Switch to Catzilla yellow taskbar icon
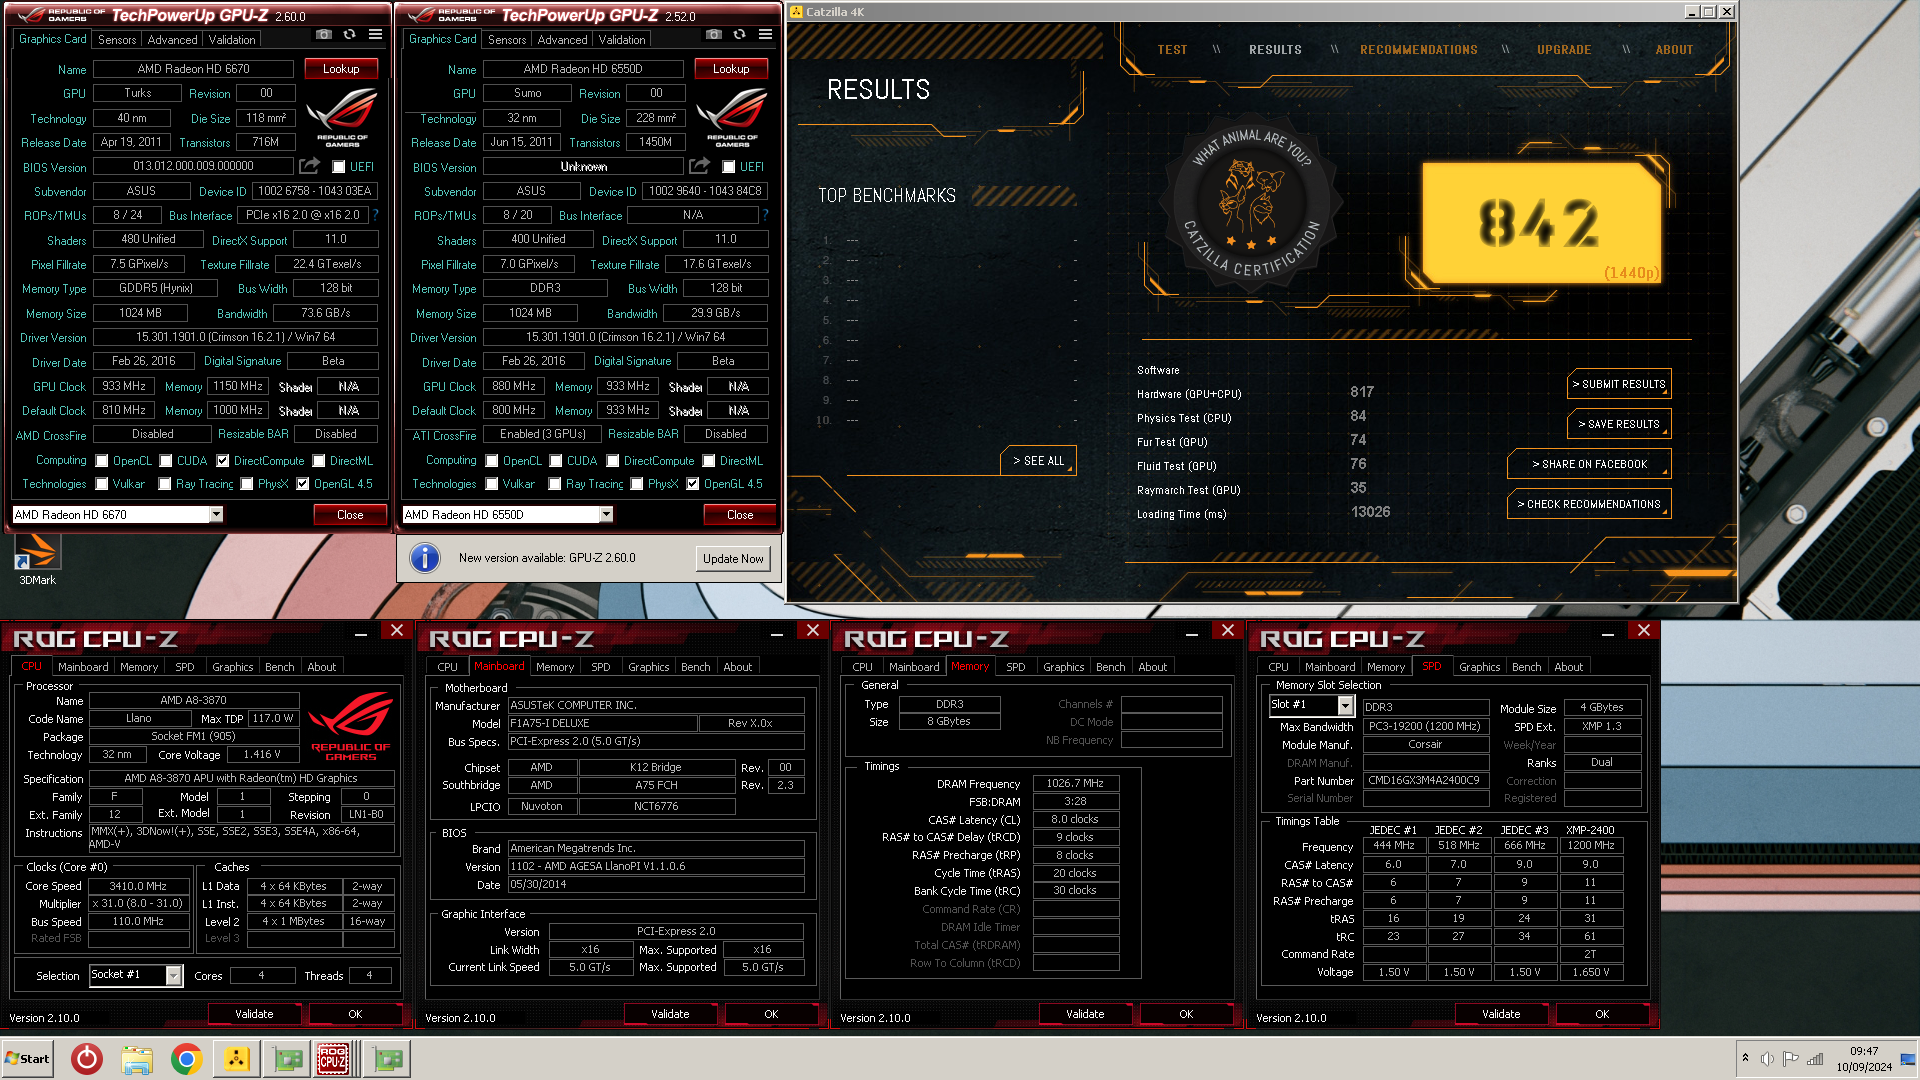The height and width of the screenshot is (1080, 1920). 236,1058
